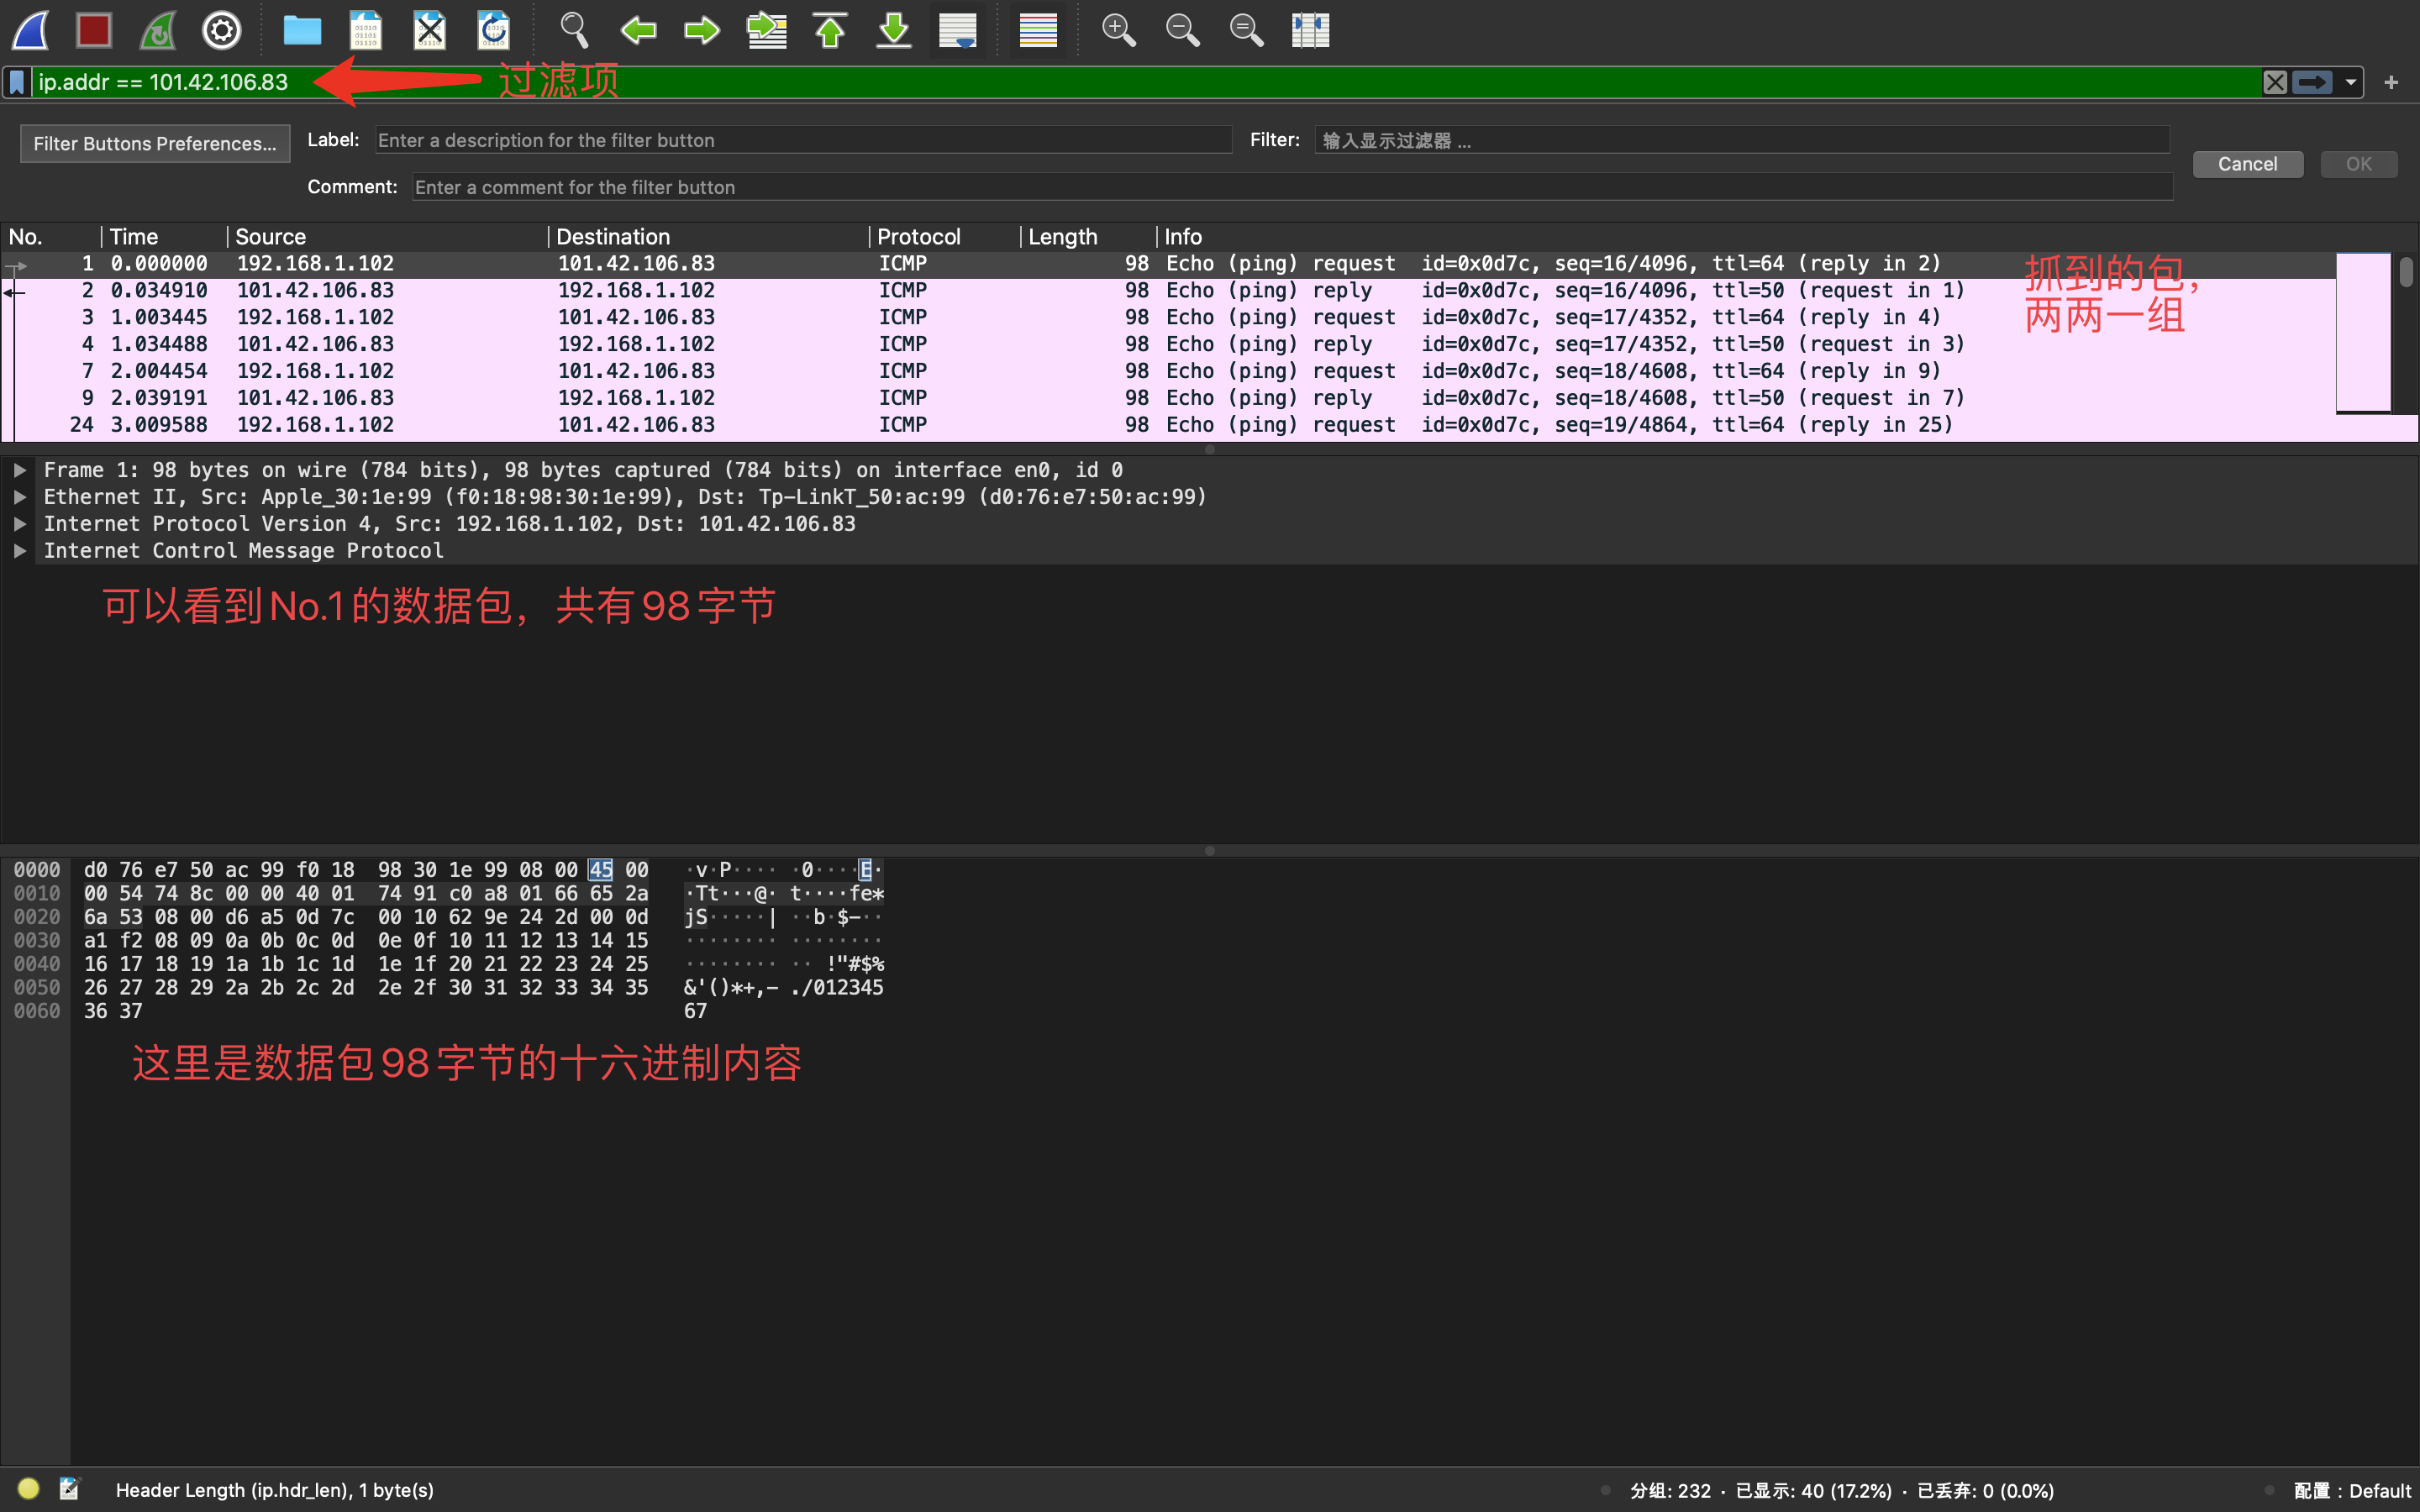Go to specified packet icon
Screen dimensions: 2420x1512
click(x=767, y=30)
